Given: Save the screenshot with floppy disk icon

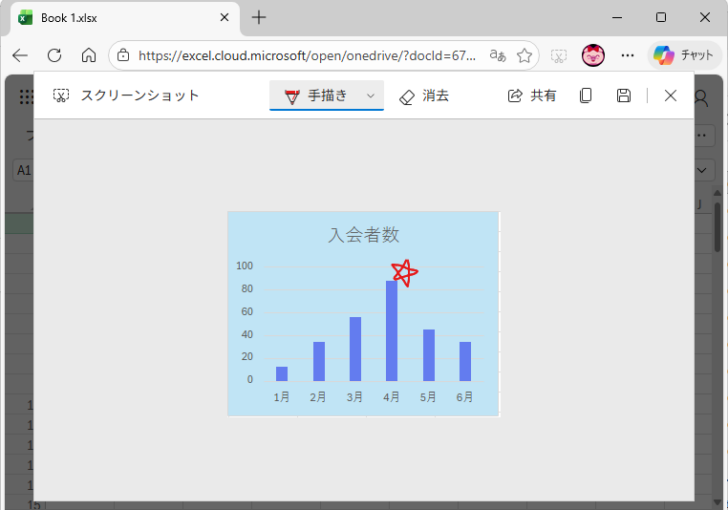Looking at the screenshot, I should point(624,96).
